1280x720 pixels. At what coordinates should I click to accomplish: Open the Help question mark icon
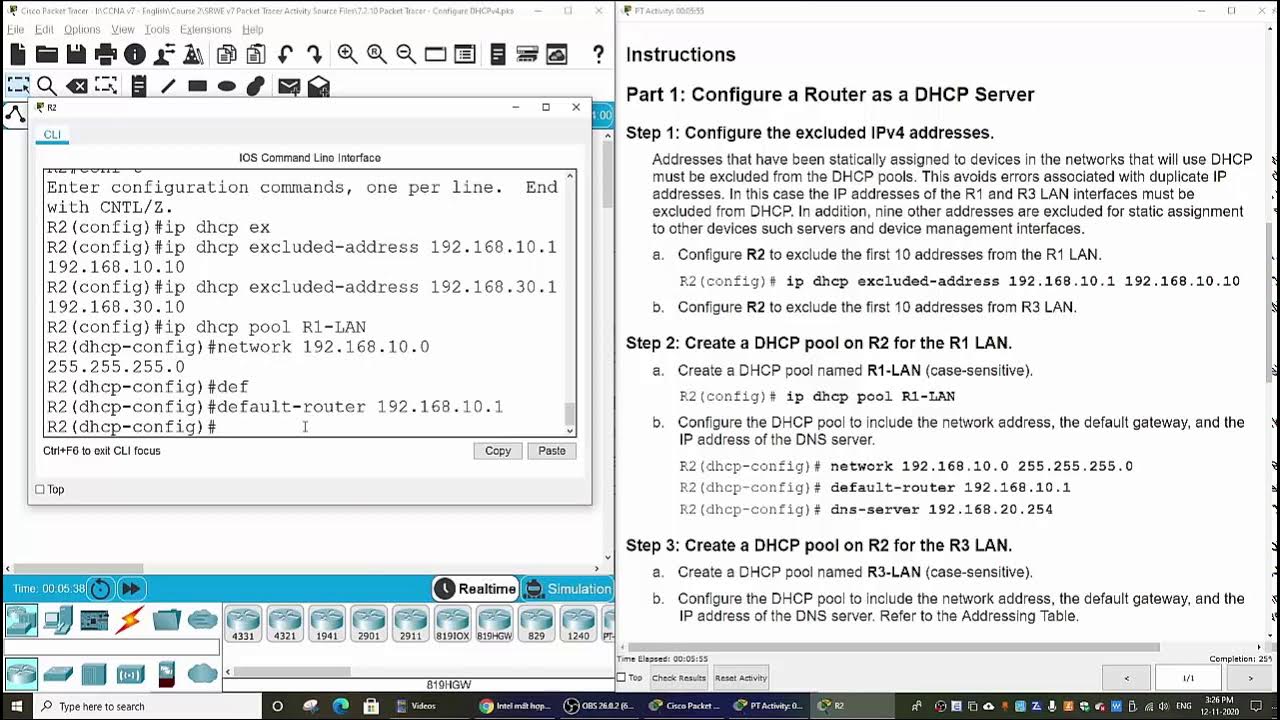598,54
